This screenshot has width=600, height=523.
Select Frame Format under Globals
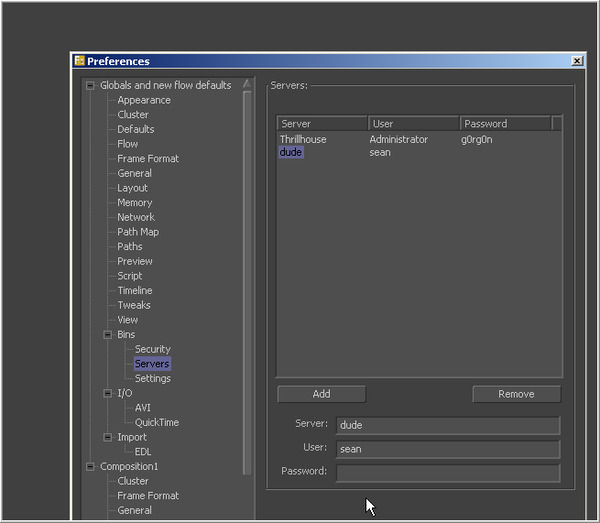point(148,159)
